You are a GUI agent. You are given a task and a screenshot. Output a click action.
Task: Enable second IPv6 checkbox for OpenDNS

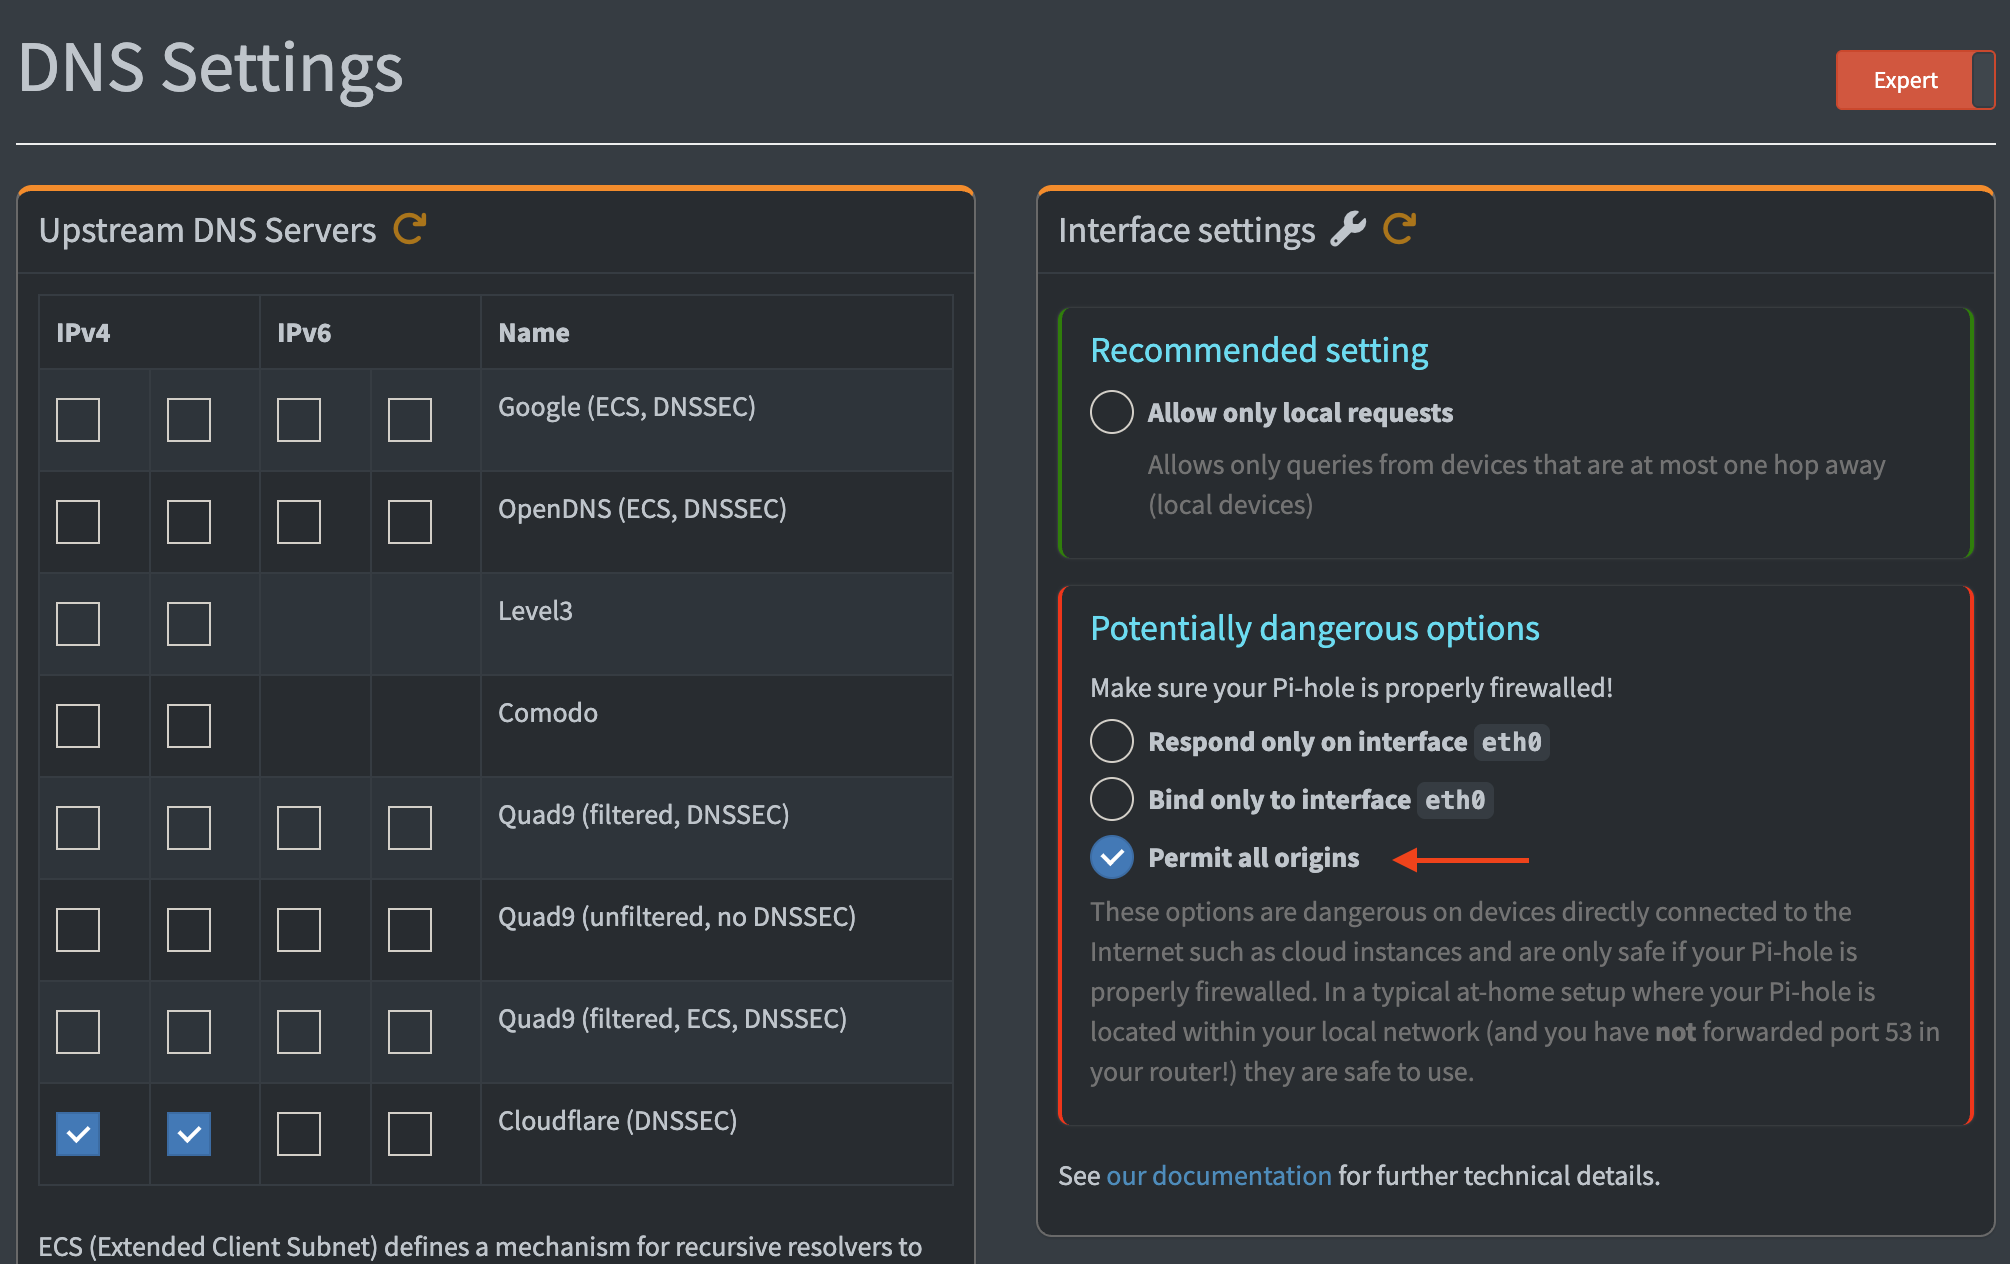point(410,522)
